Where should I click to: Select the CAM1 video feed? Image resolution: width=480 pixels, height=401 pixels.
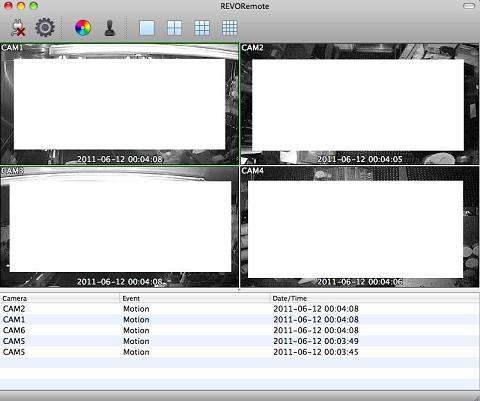pos(119,104)
